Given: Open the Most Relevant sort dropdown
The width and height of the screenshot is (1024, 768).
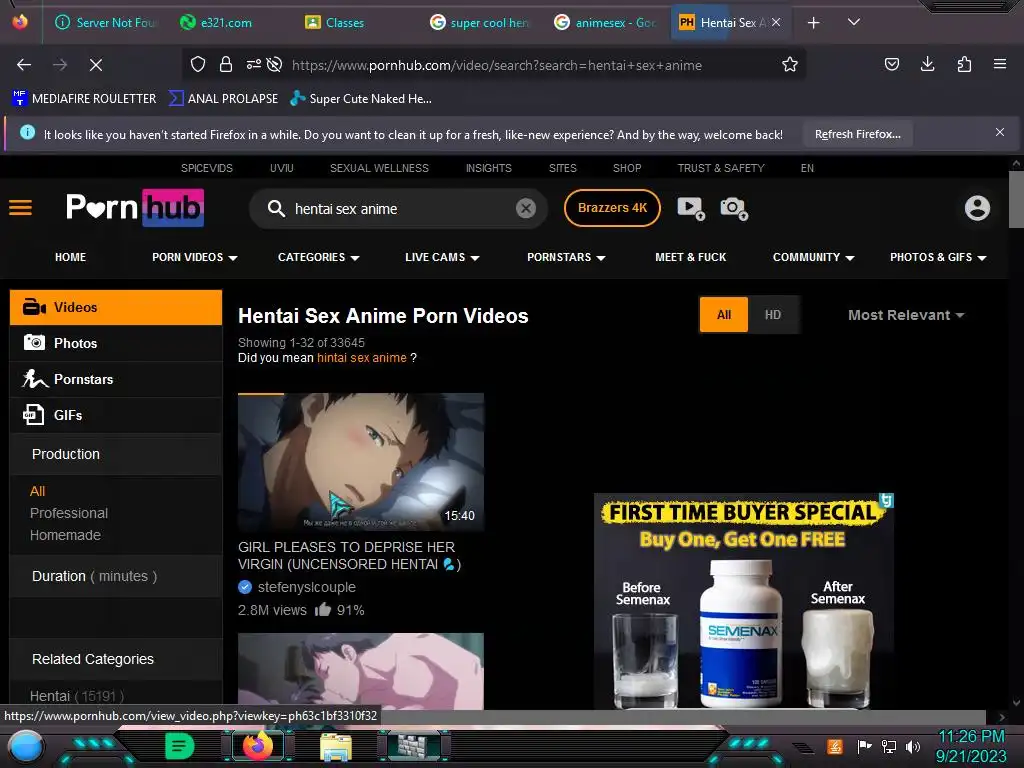Looking at the screenshot, I should tap(906, 315).
